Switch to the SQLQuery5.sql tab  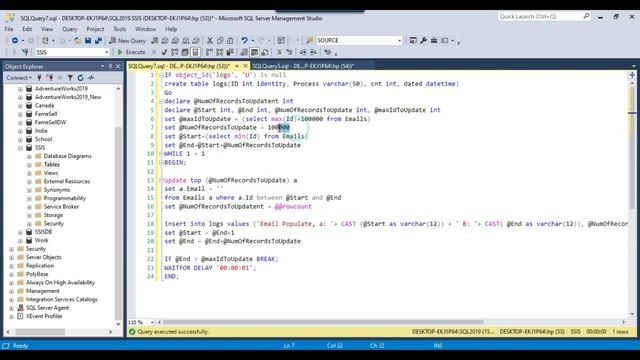pyautogui.click(x=303, y=66)
